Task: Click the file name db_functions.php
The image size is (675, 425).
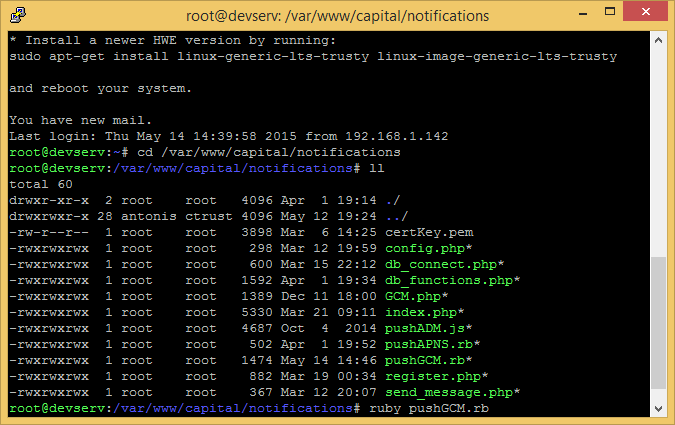Action: [449, 280]
